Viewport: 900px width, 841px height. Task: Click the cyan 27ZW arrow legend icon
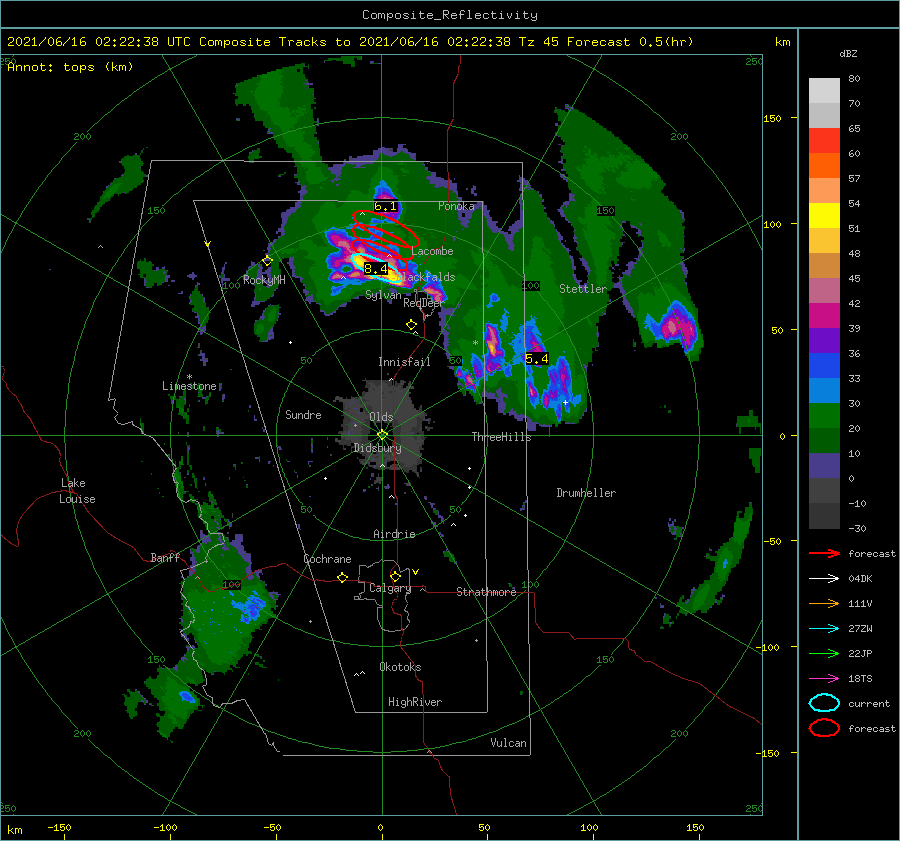click(824, 629)
